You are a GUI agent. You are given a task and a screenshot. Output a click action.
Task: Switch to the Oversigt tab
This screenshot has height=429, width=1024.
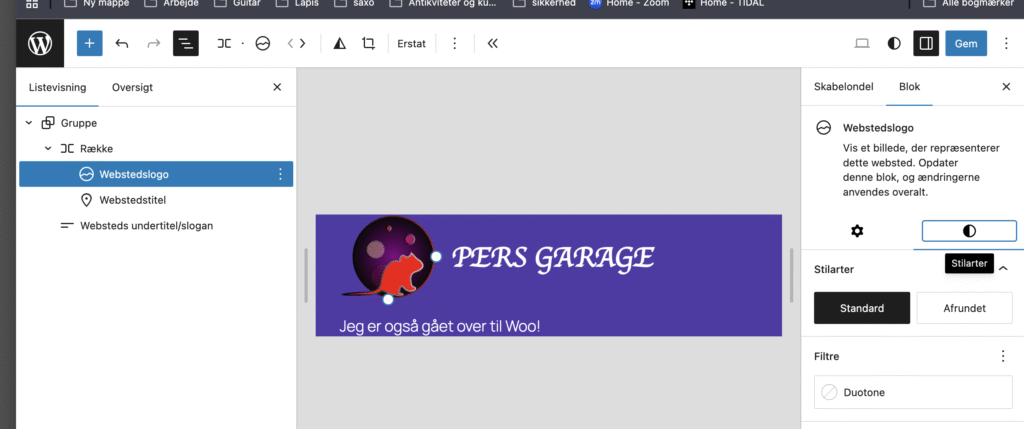pos(132,87)
